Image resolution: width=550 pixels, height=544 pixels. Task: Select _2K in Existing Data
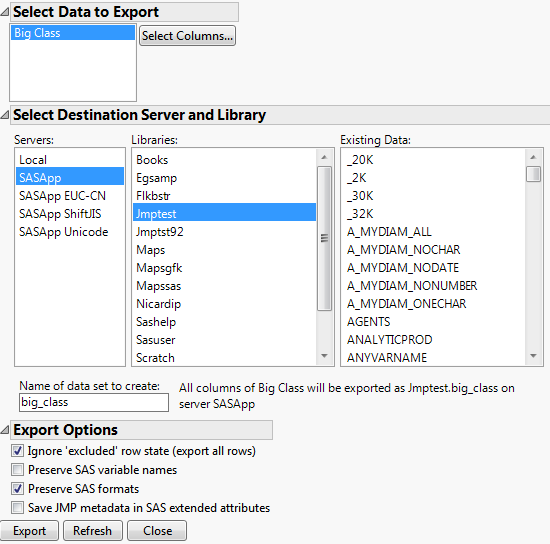434,178
